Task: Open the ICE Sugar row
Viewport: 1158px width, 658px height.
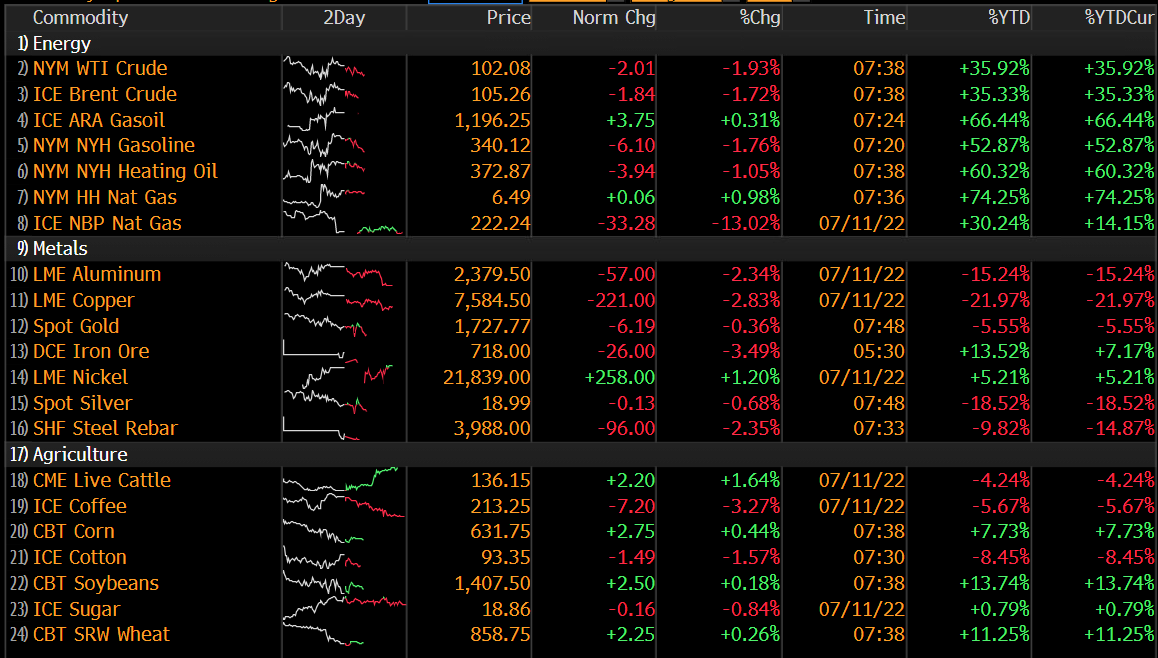Action: tap(580, 609)
